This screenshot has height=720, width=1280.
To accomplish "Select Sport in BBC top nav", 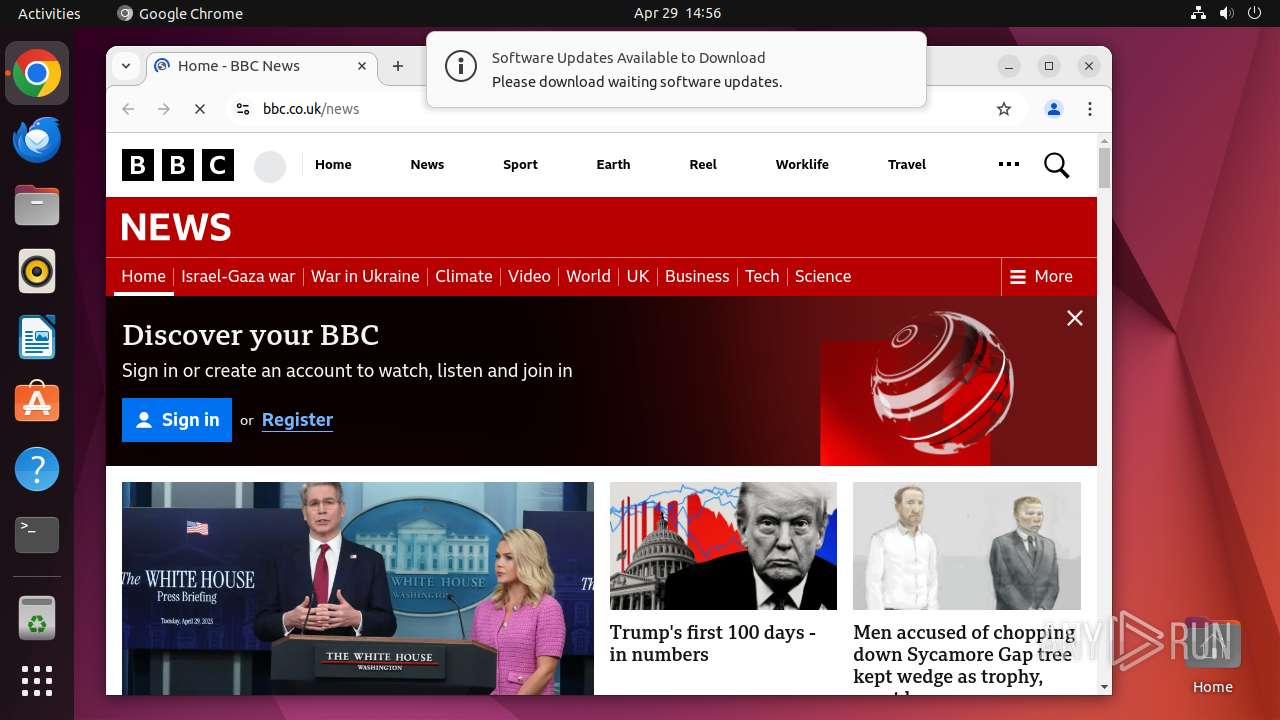I will pos(520,165).
